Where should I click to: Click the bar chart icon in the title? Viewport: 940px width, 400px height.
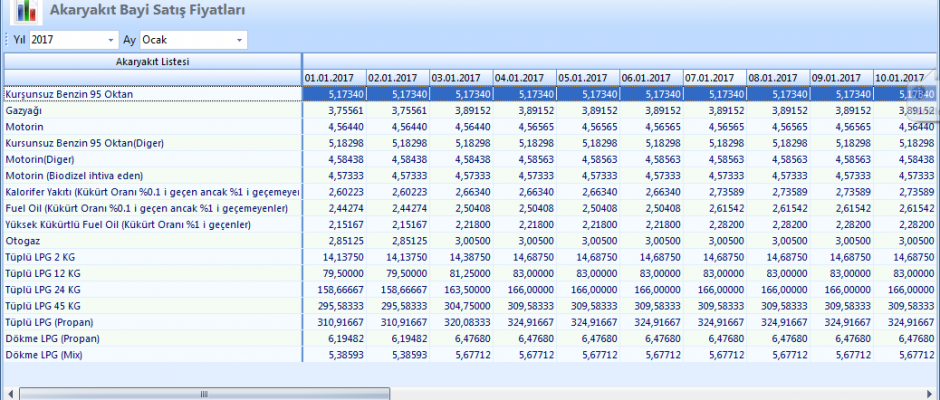coord(22,12)
